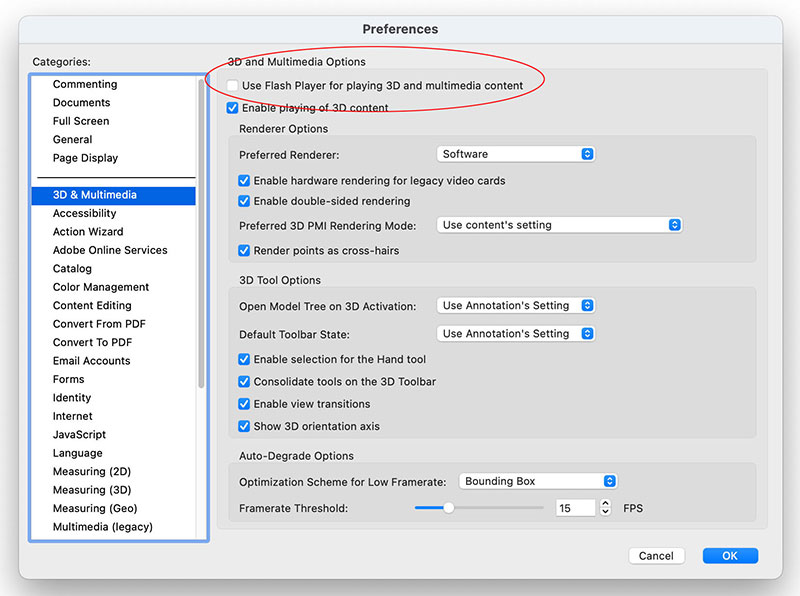This screenshot has height=596, width=800.
Task: Toggle Enable double-sided rendering checkbox
Action: click(x=245, y=201)
